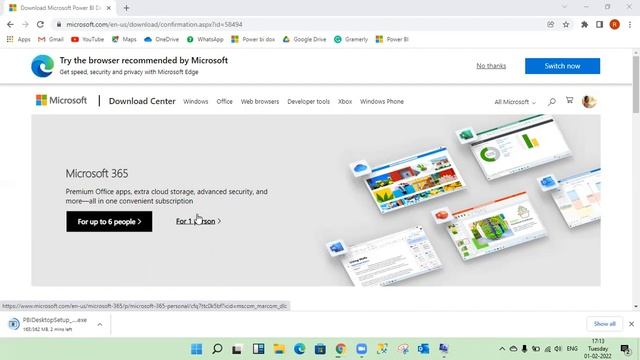Open the Maps bookmark

pyautogui.click(x=124, y=39)
